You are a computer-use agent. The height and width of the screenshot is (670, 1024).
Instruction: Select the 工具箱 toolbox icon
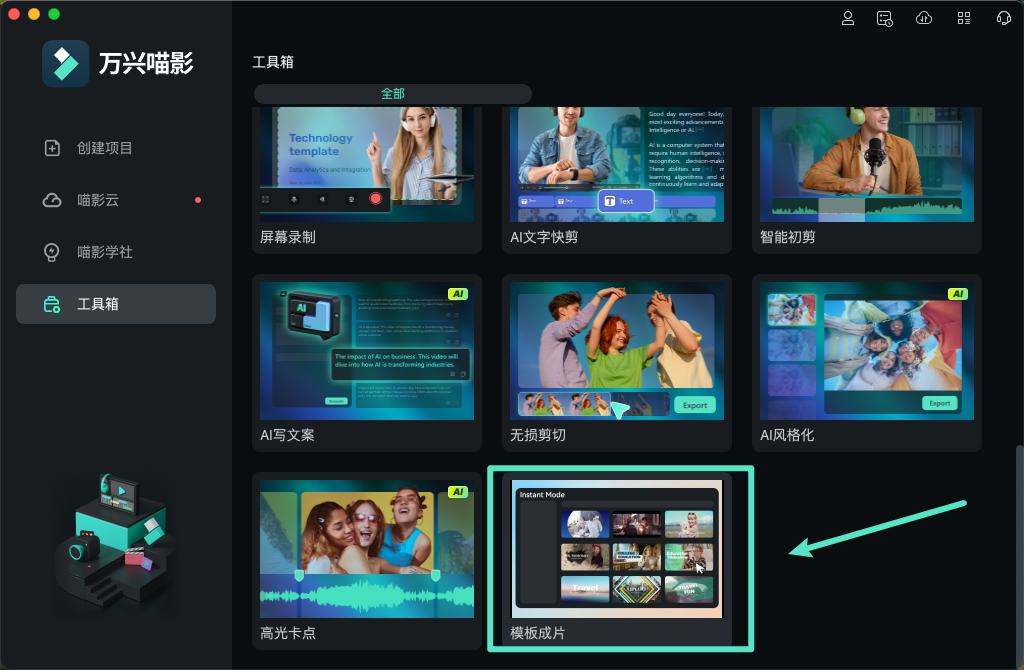coord(51,303)
